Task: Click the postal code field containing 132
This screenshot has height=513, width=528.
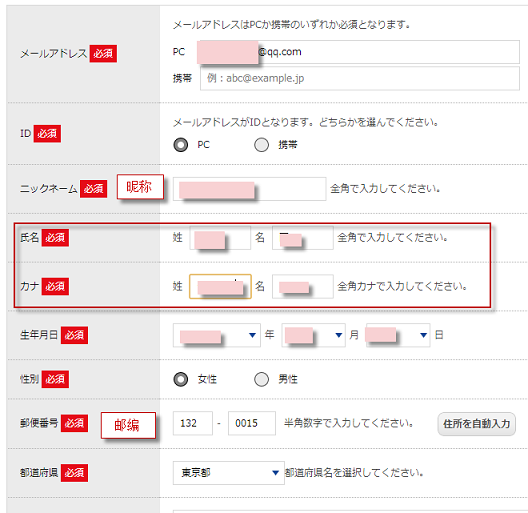Action: [193, 423]
